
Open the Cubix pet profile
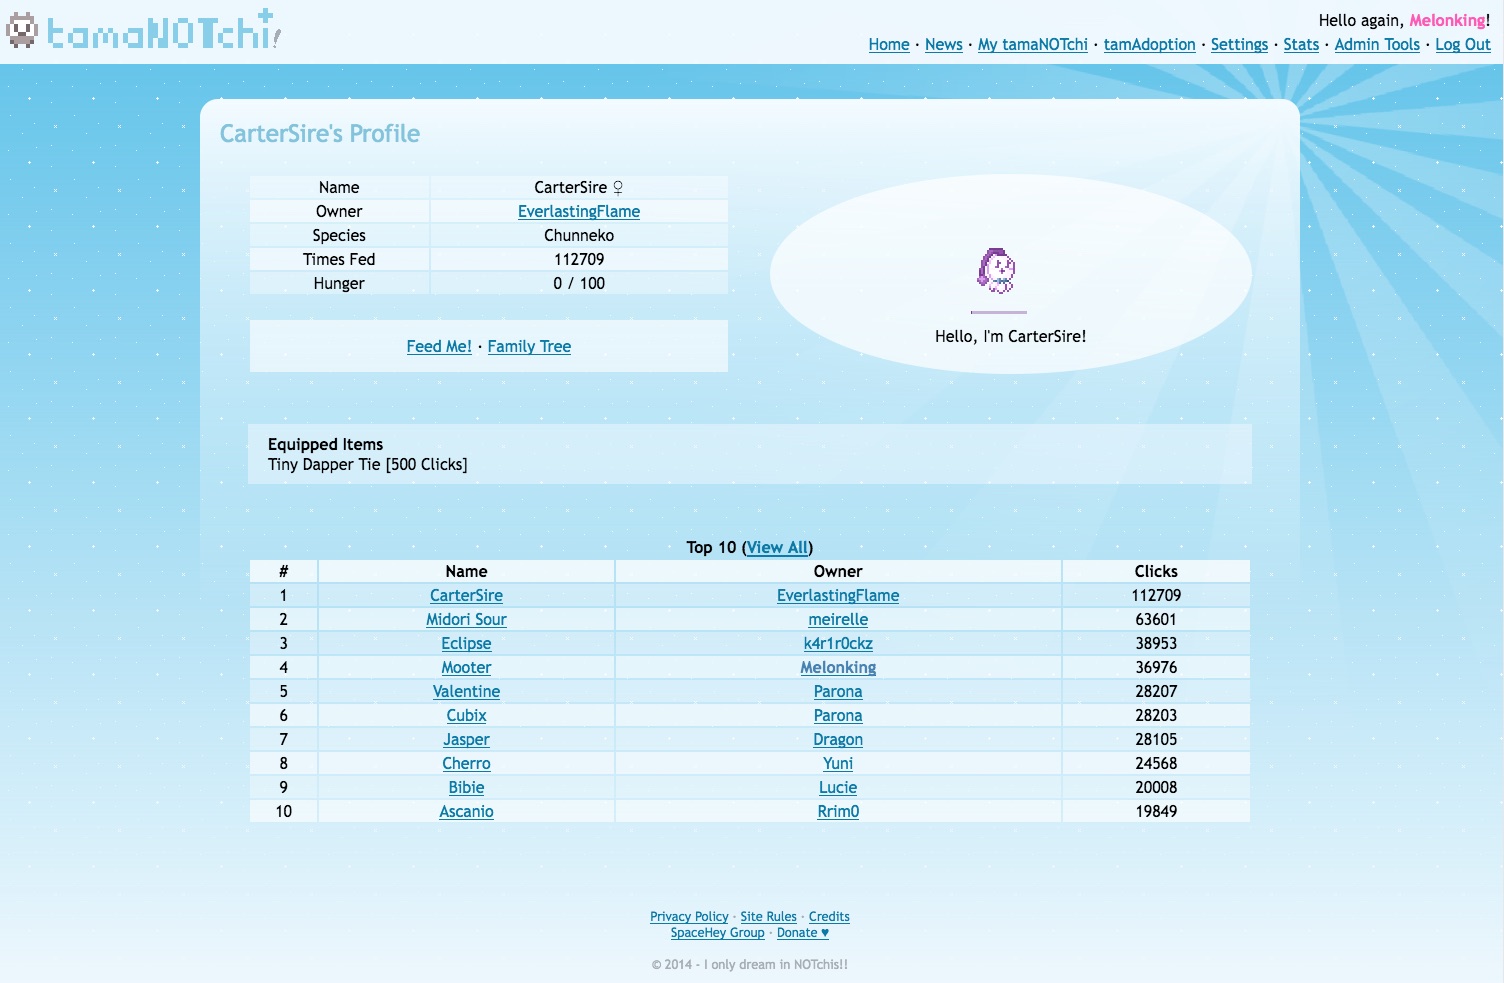(x=466, y=716)
